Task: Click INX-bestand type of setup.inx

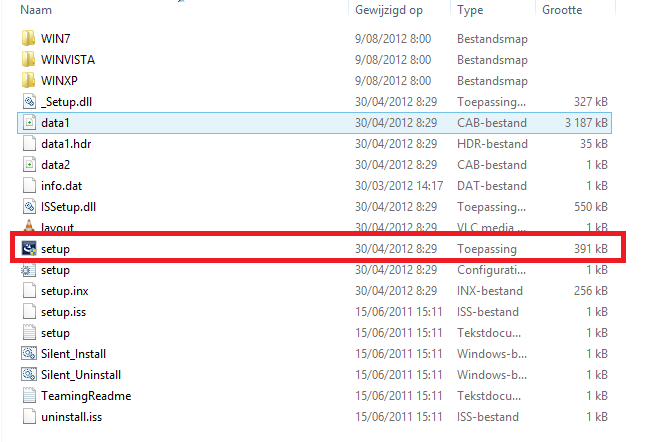Action: 490,291
